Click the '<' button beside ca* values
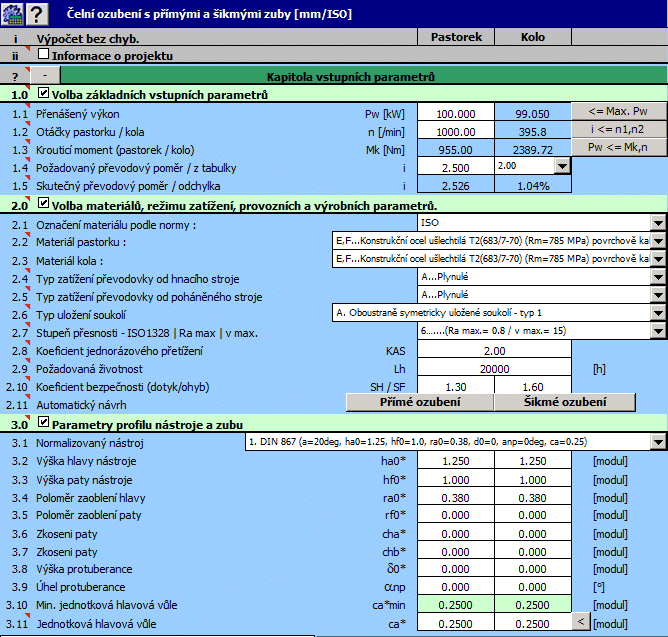 [581, 621]
